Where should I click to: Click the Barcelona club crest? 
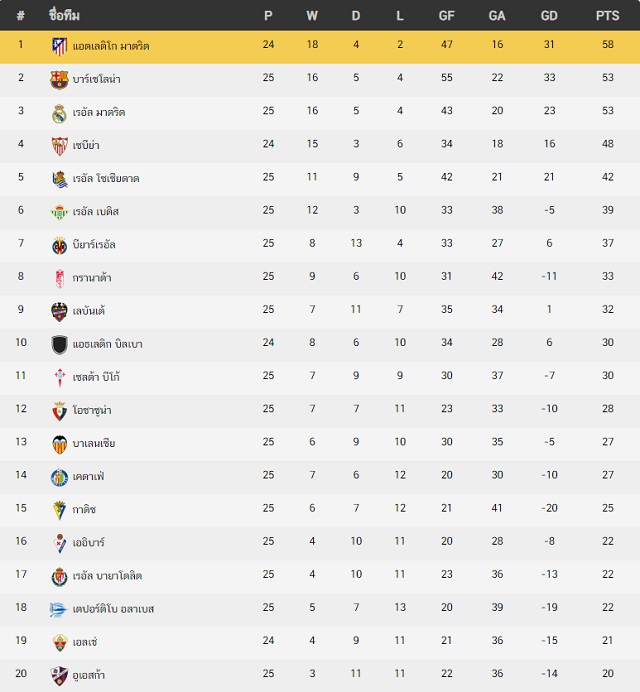[x=59, y=80]
